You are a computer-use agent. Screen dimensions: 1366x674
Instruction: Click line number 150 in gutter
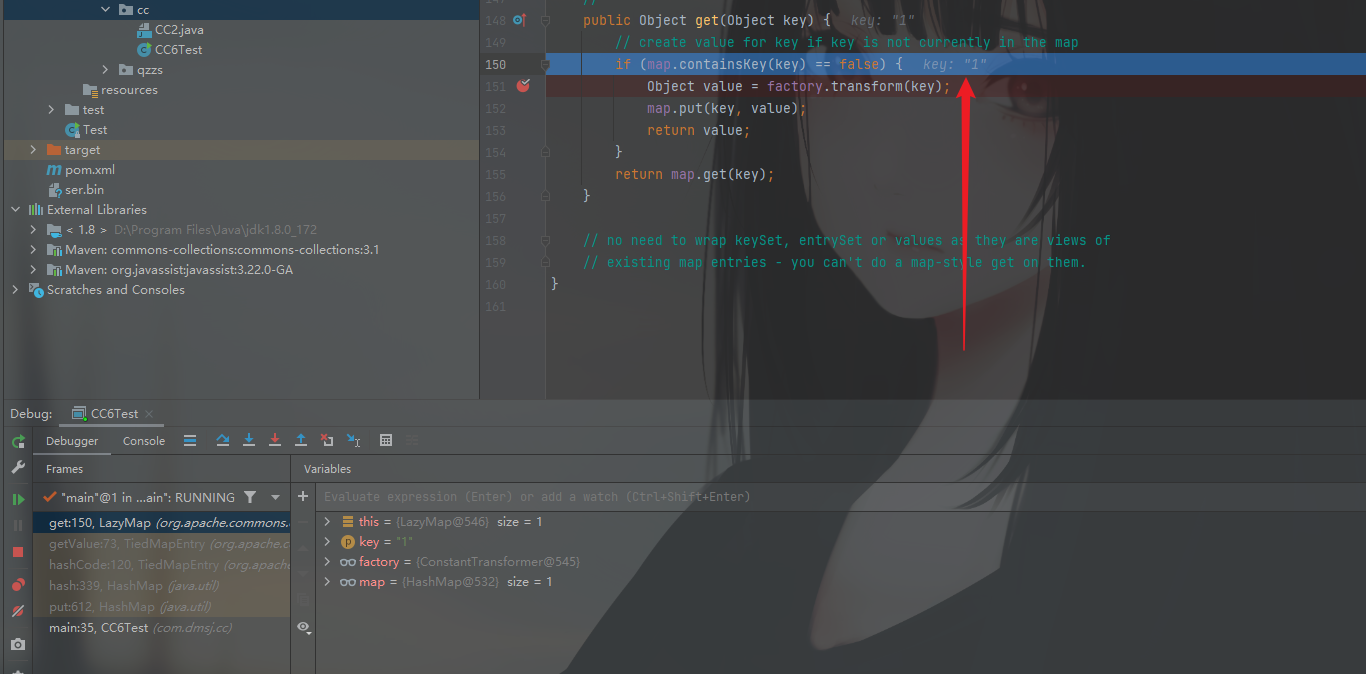coord(495,64)
